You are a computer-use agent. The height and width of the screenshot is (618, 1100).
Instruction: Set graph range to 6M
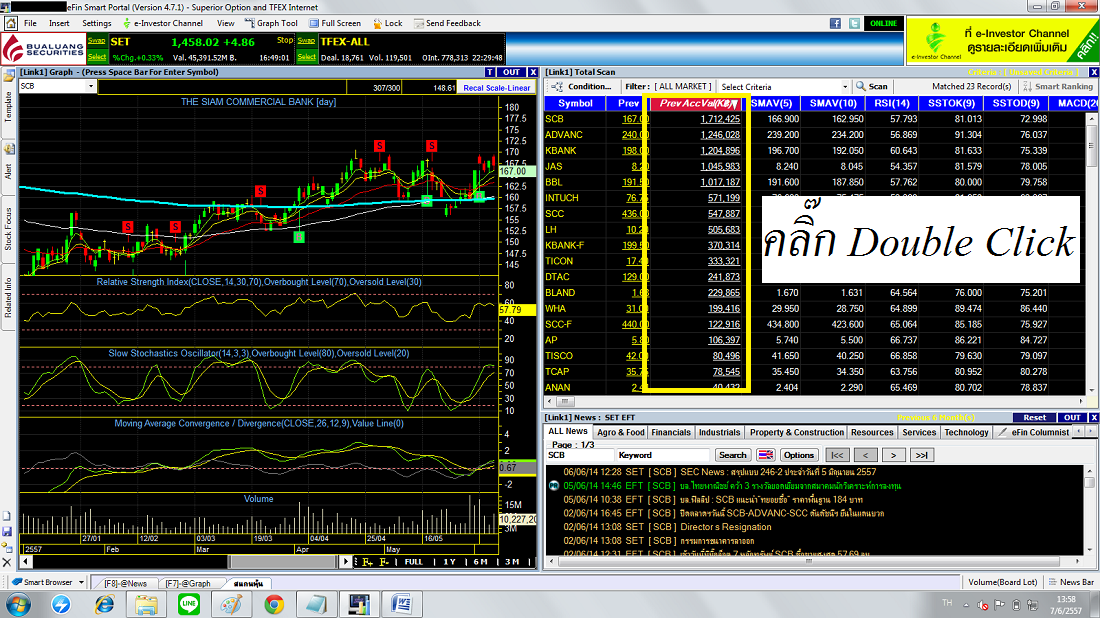(481, 562)
